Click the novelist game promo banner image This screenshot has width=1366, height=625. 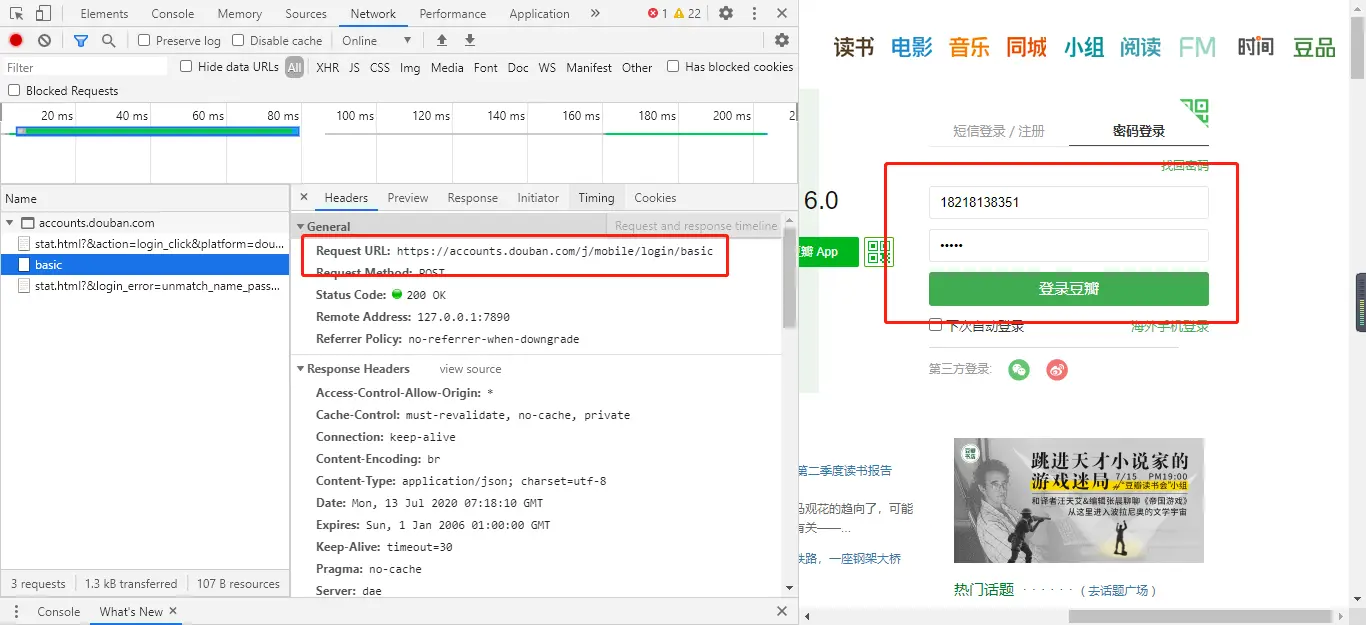[x=1079, y=500]
